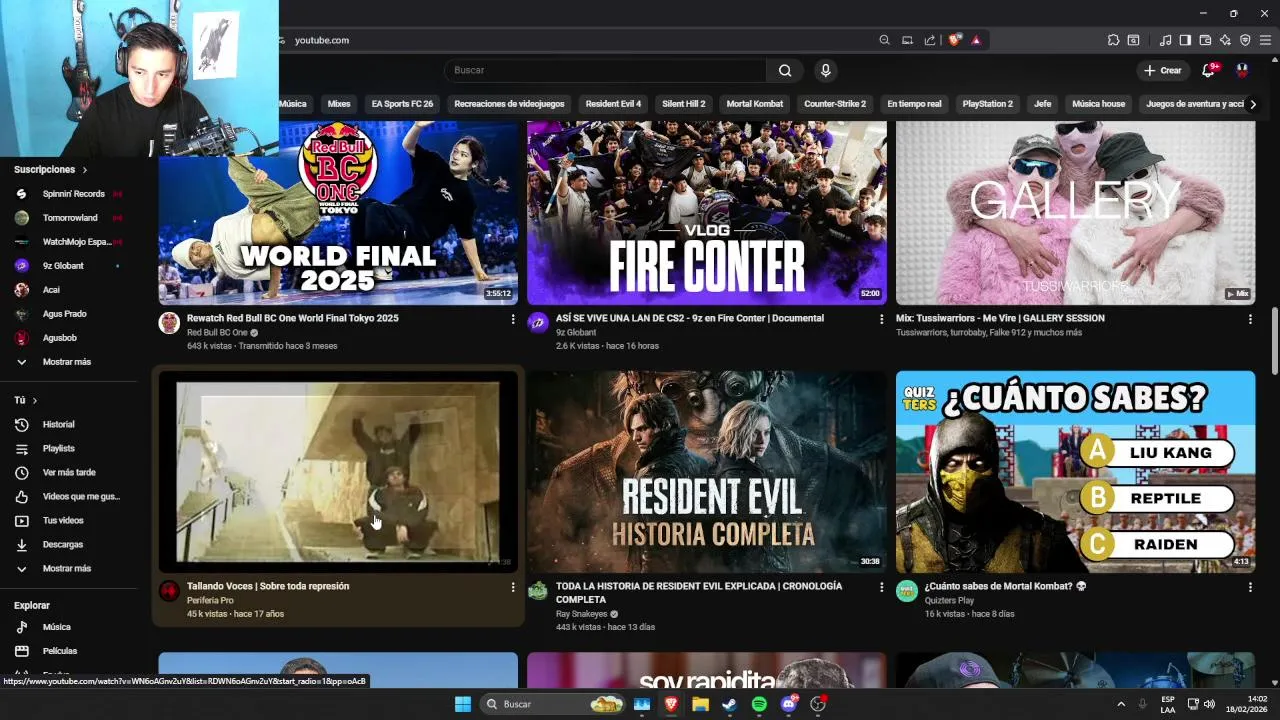Screen dimensions: 1280x720
Task: Open the Brave Wallet icon
Action: coord(1205,40)
